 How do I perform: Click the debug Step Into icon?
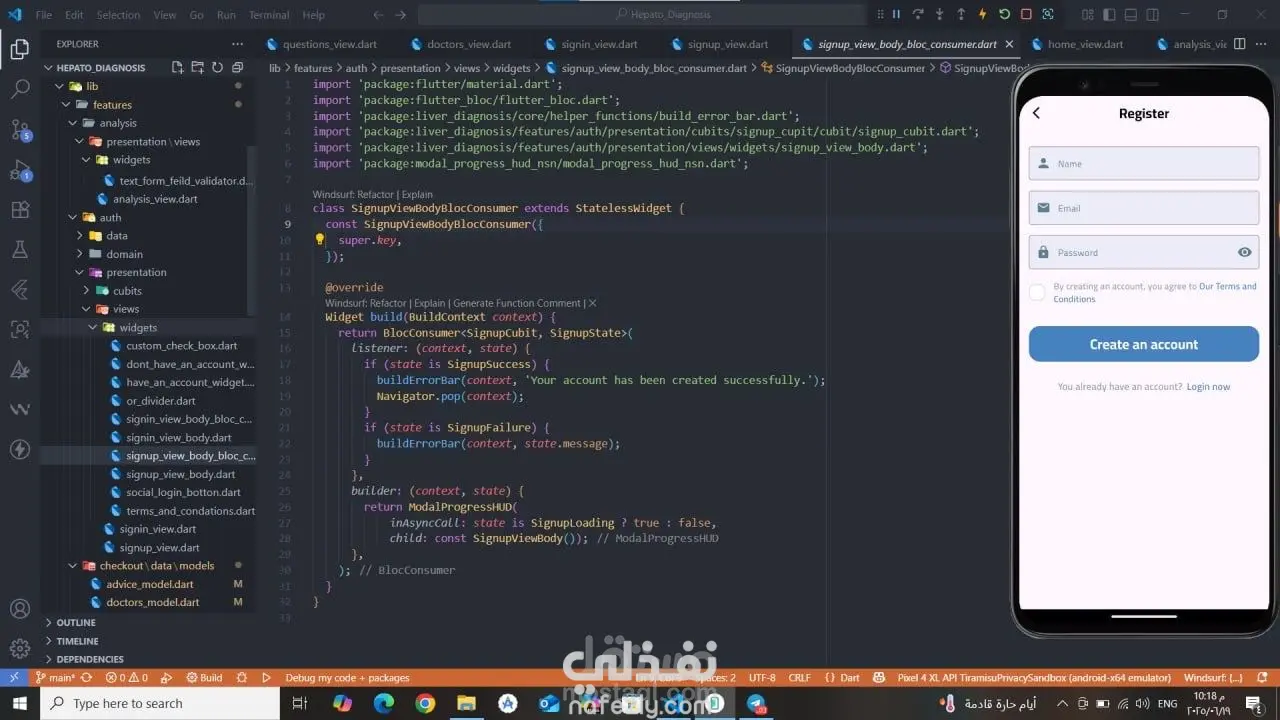point(939,14)
